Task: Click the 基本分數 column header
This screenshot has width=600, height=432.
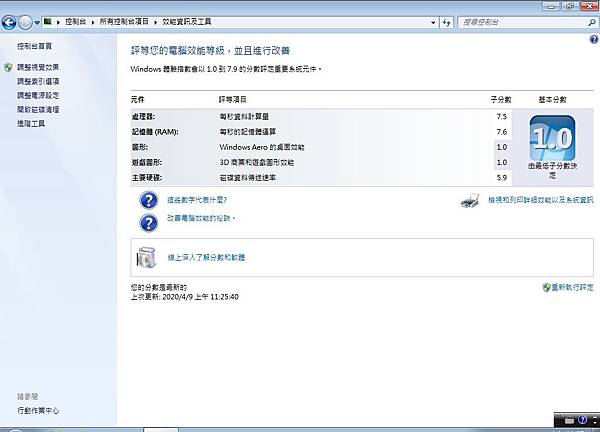Action: [552, 99]
